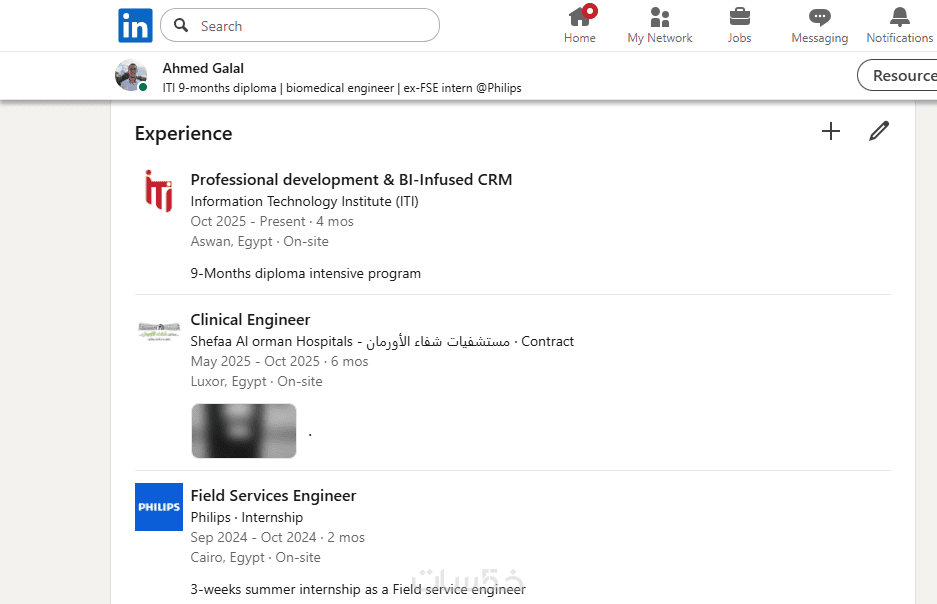Image resolution: width=937 pixels, height=604 pixels.
Task: Click the LinkedIn logo icon
Action: point(135,25)
